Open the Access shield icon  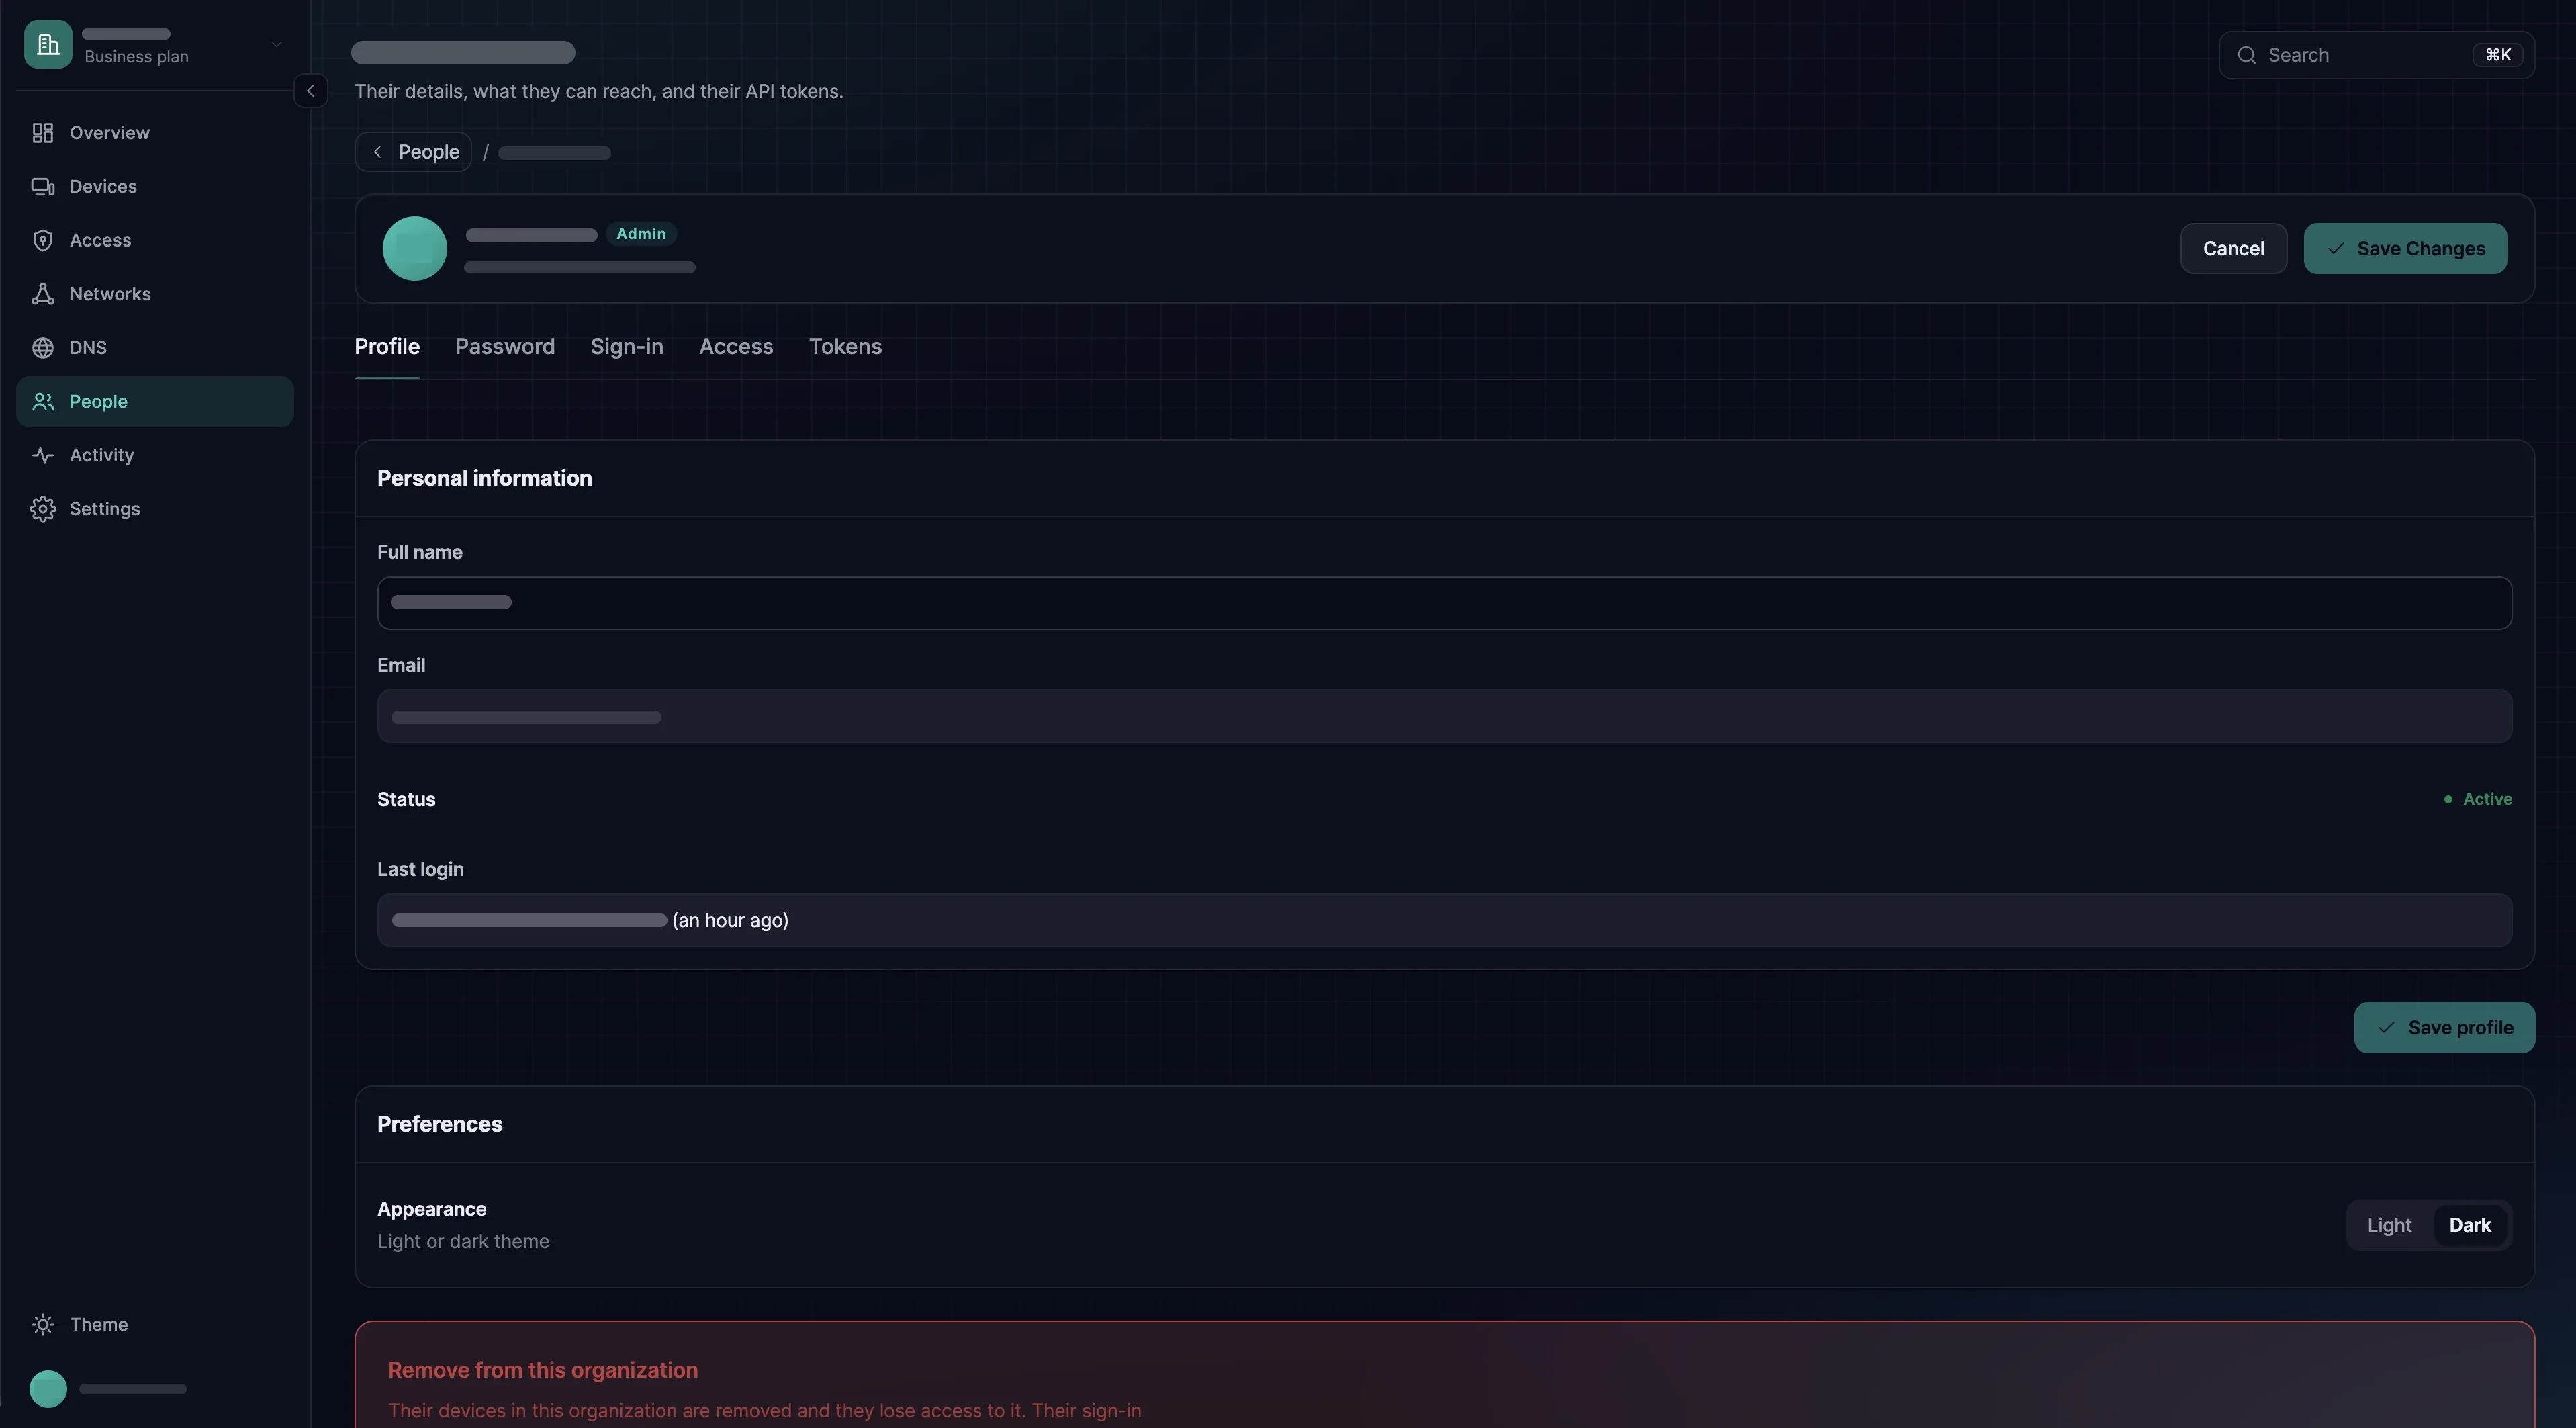pyautogui.click(x=42, y=240)
